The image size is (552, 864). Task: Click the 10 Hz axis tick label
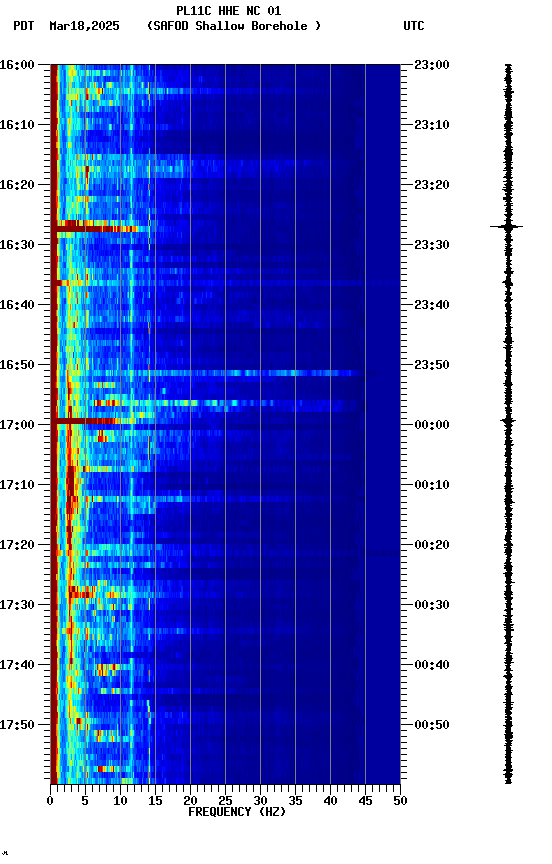[120, 801]
